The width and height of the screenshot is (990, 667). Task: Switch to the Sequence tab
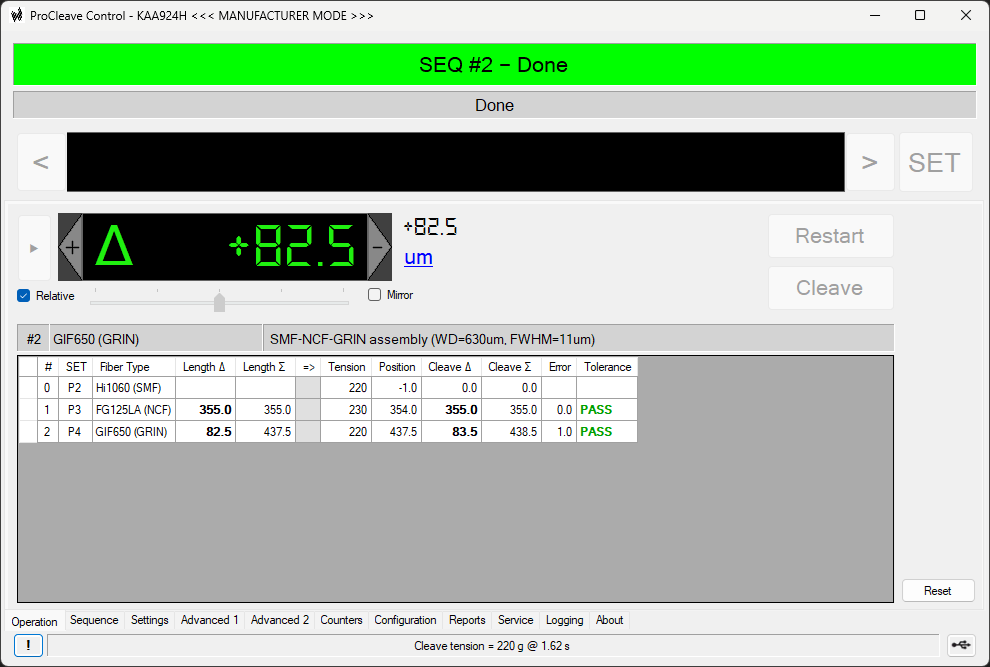(94, 620)
